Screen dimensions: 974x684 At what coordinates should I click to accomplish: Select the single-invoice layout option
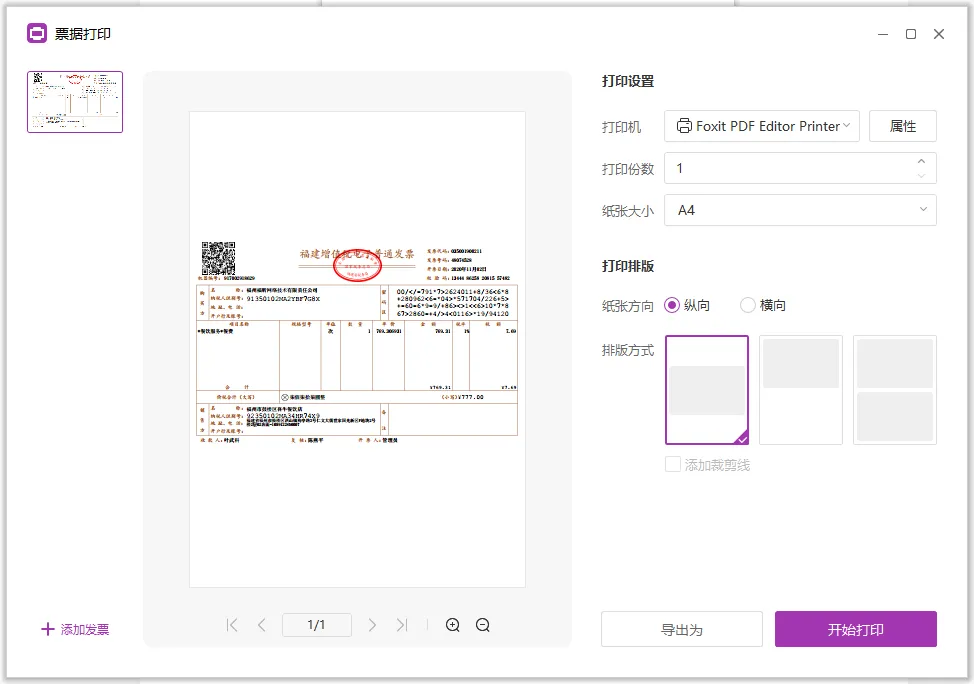707,390
